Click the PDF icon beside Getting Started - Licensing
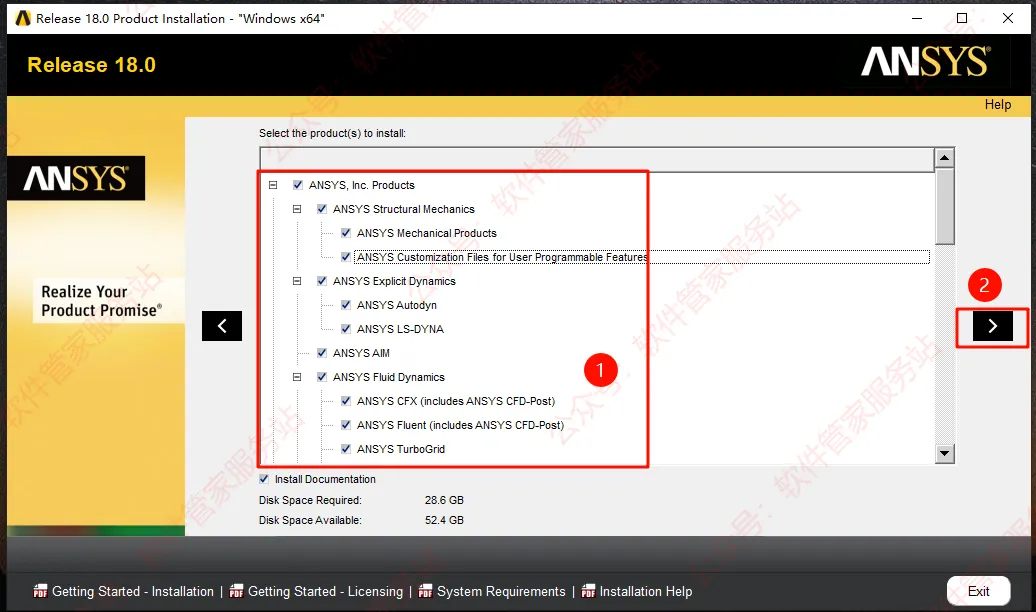 (x=236, y=591)
